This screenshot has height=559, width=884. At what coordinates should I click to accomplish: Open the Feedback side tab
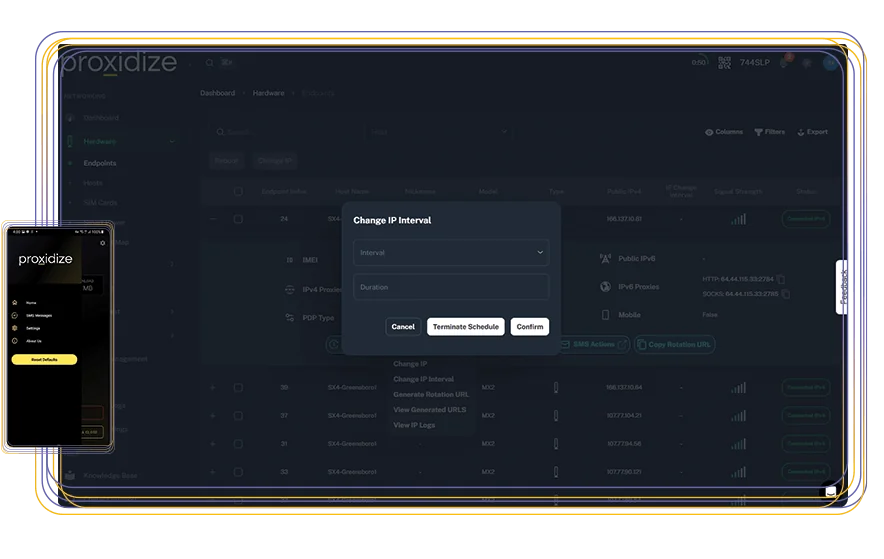842,287
